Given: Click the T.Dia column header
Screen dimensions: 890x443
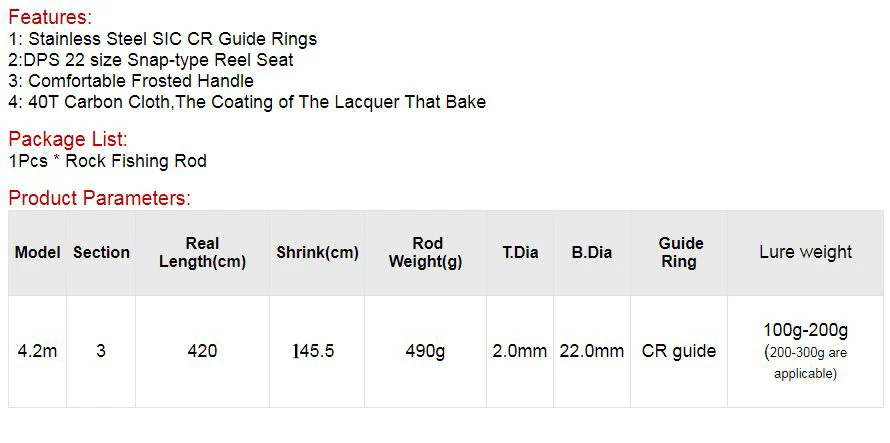Looking at the screenshot, I should (520, 253).
